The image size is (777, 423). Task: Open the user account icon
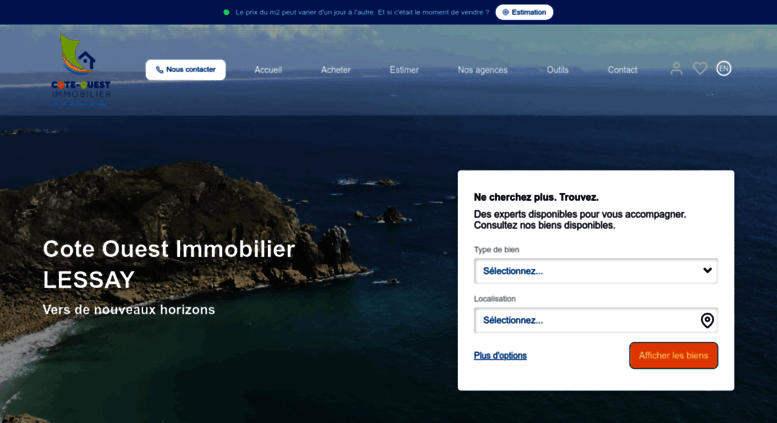tap(676, 68)
